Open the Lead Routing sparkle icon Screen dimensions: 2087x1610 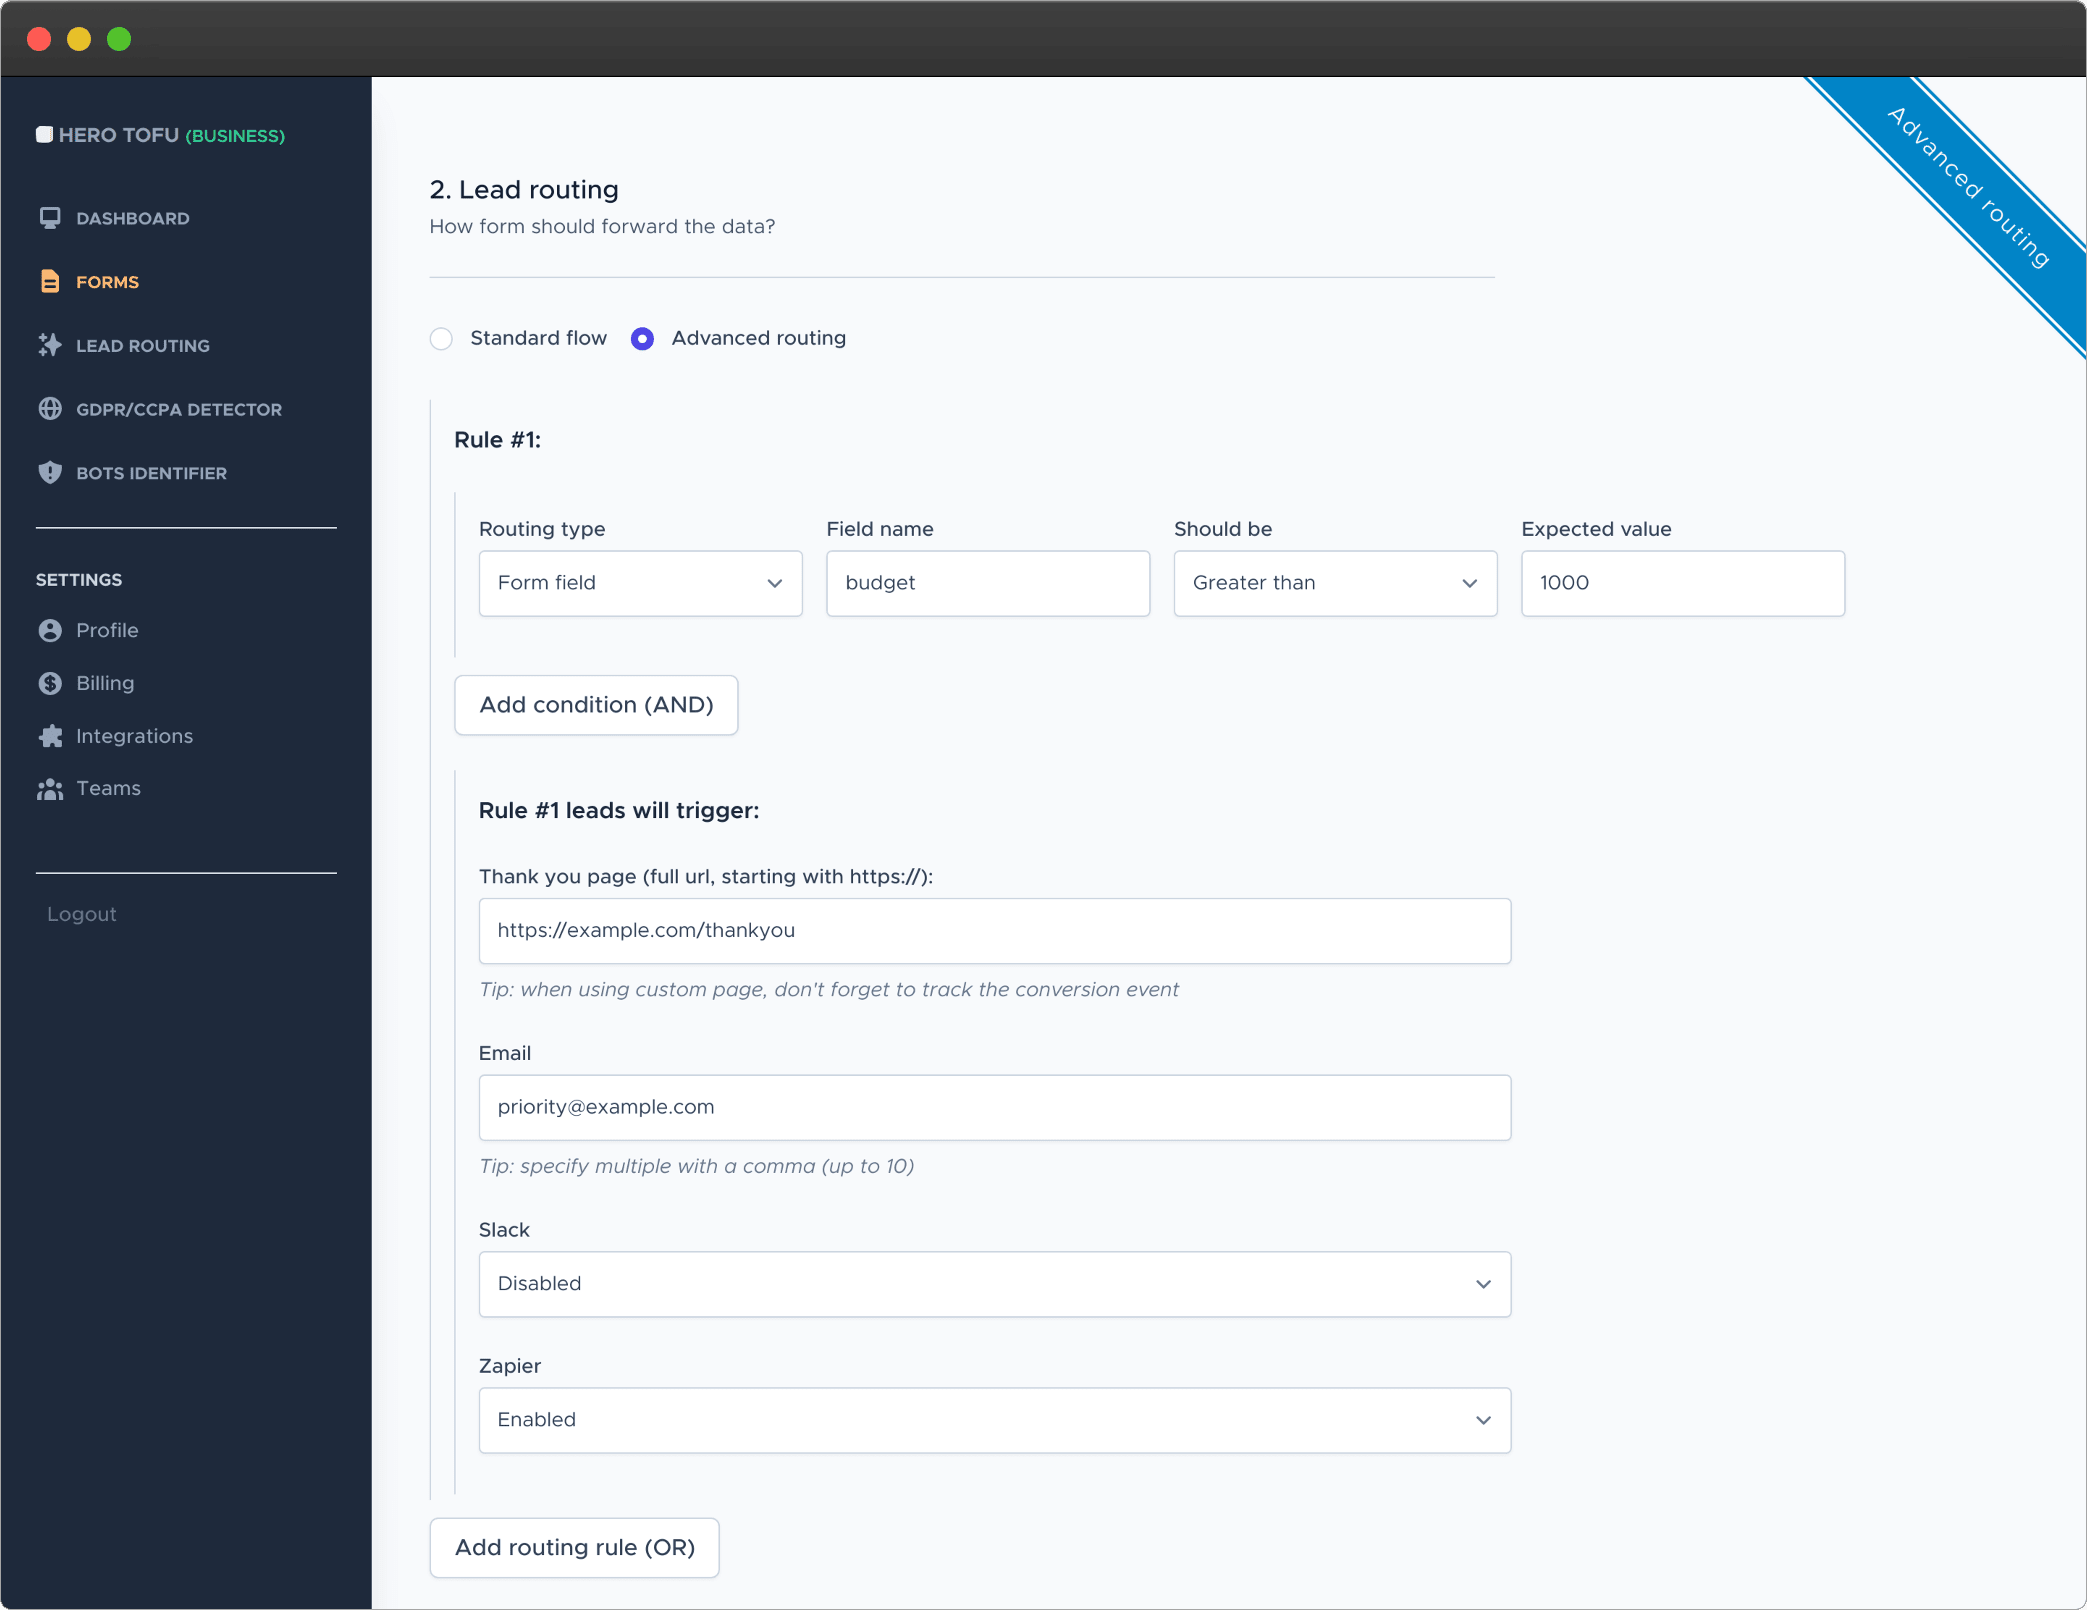(50, 345)
